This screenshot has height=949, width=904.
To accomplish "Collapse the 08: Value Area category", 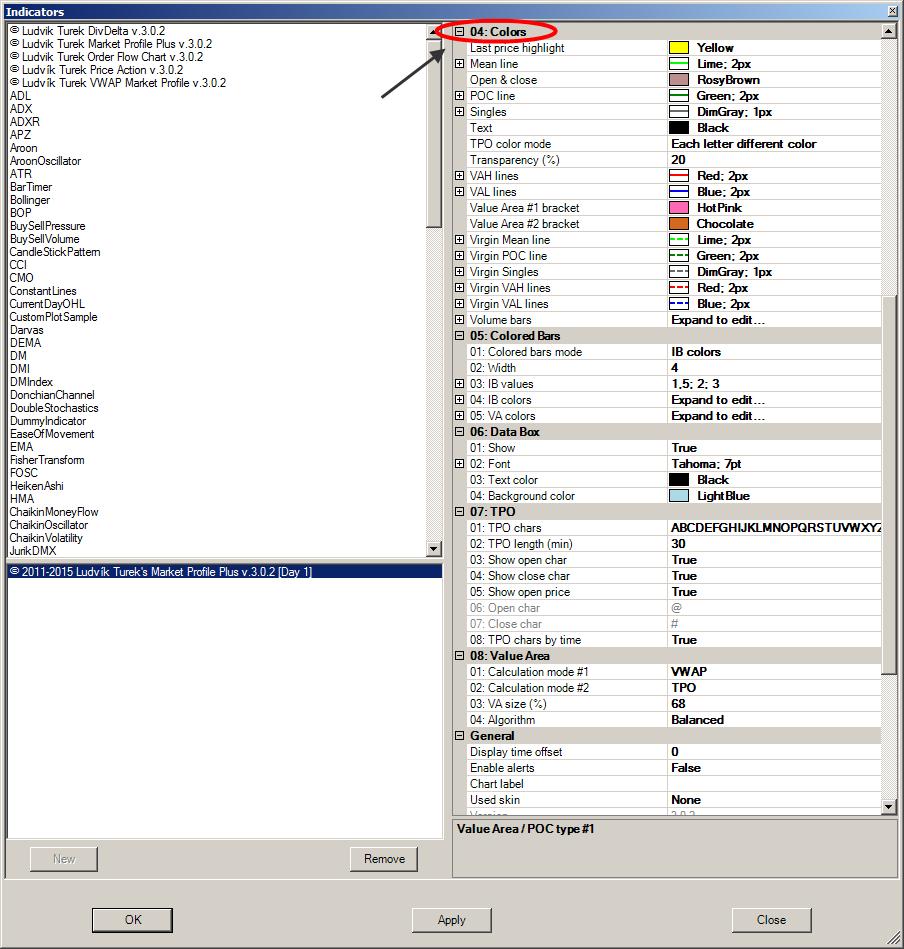I will [x=459, y=655].
